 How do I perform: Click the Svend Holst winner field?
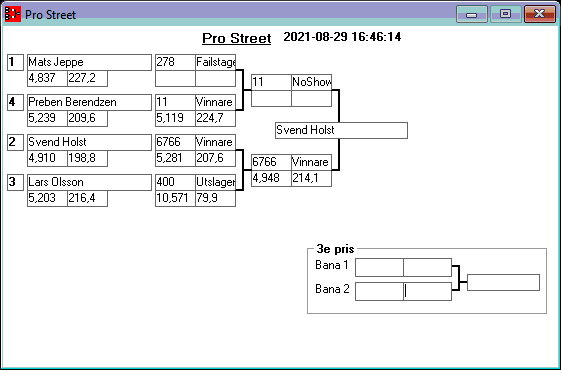click(x=341, y=130)
